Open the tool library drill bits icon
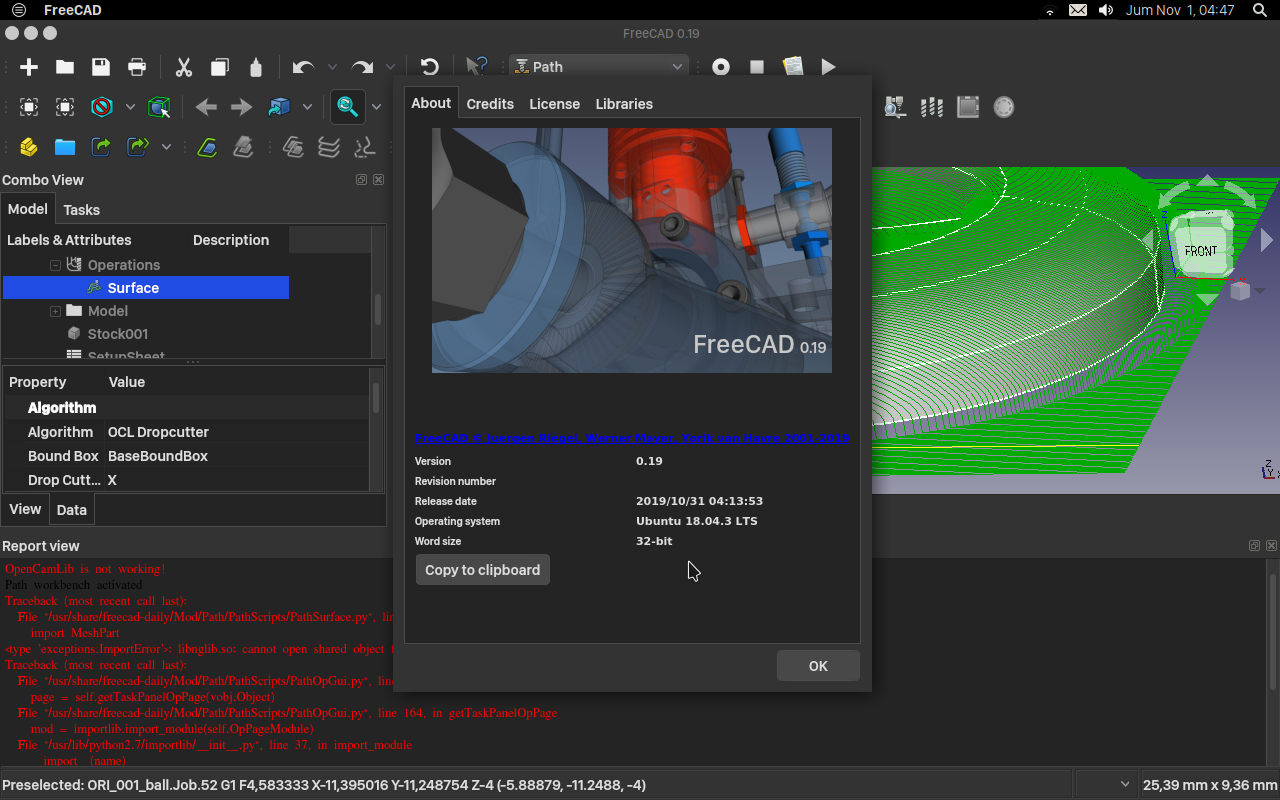 pos(932,107)
